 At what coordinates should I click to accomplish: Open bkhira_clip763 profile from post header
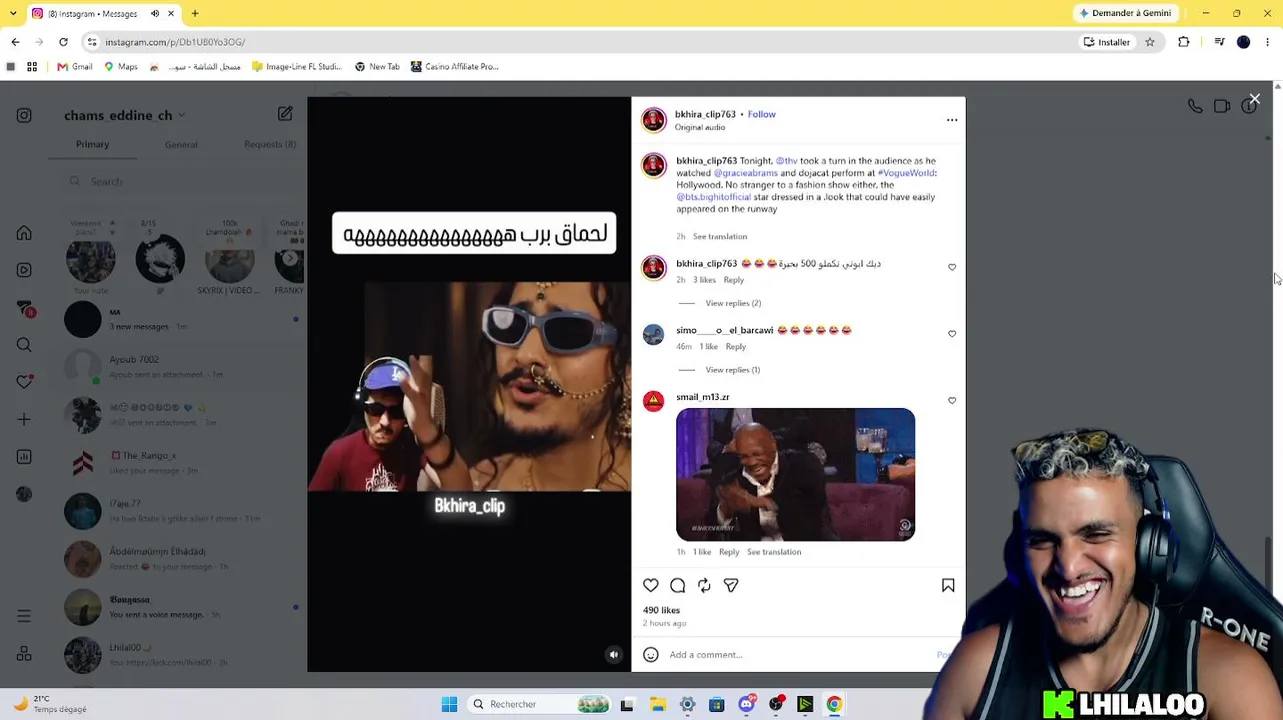pos(705,114)
